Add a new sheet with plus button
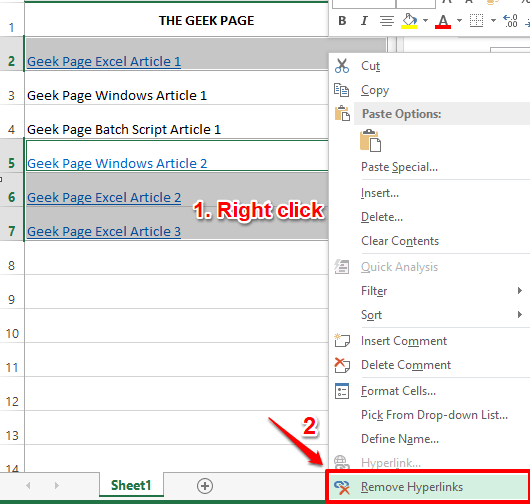Screen dimensions: 530x504 (205, 486)
